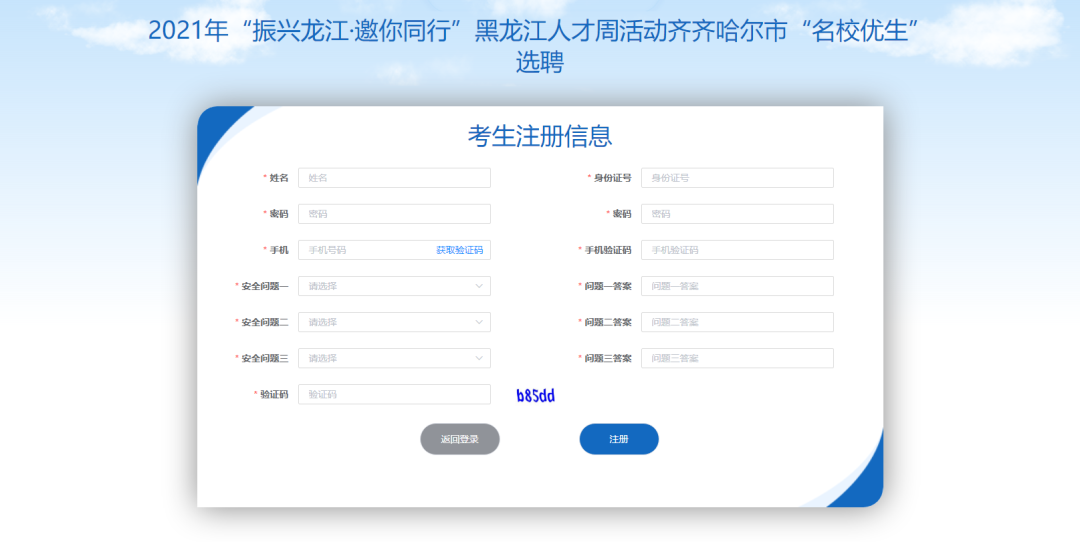
Task: Click the 手机验证码 input field
Action: coord(737,250)
